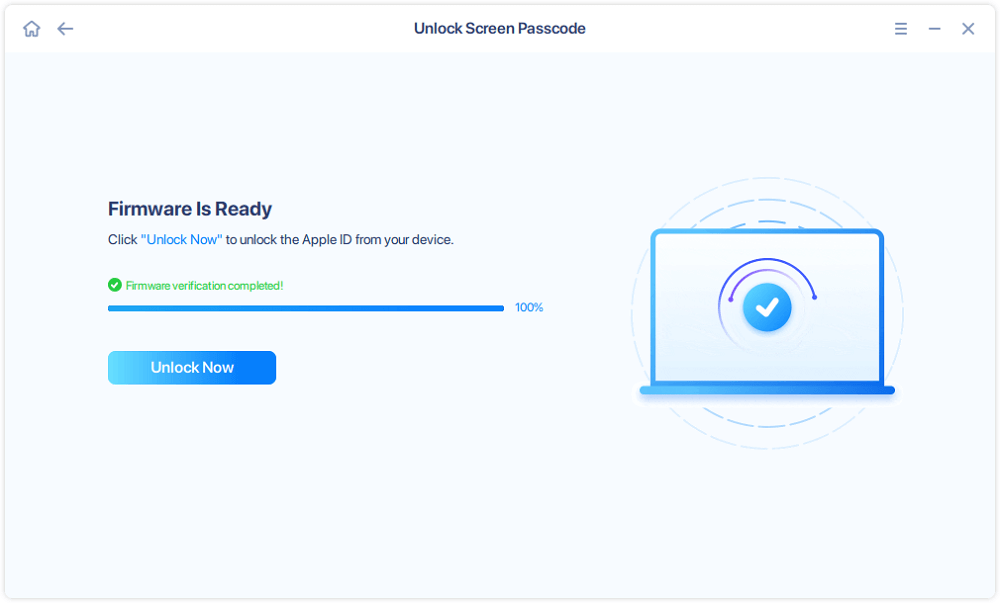Image resolution: width=1000 pixels, height=603 pixels.
Task: Click the "Apple ID from your device" text
Action: [380, 240]
